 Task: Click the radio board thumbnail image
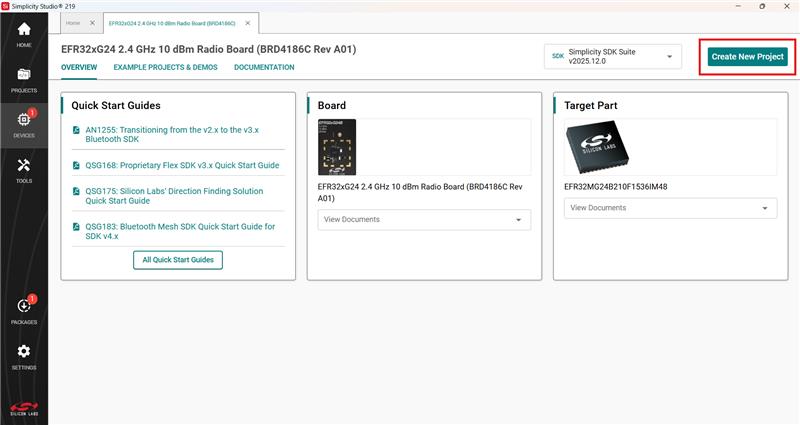(337, 147)
